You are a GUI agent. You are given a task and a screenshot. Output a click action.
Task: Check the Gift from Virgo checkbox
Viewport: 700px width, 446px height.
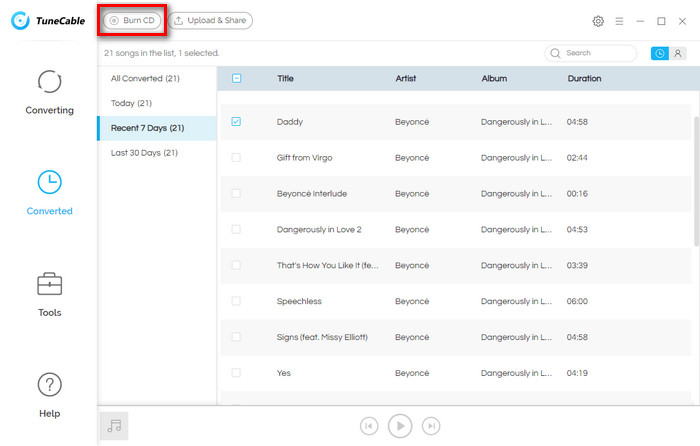(236, 158)
